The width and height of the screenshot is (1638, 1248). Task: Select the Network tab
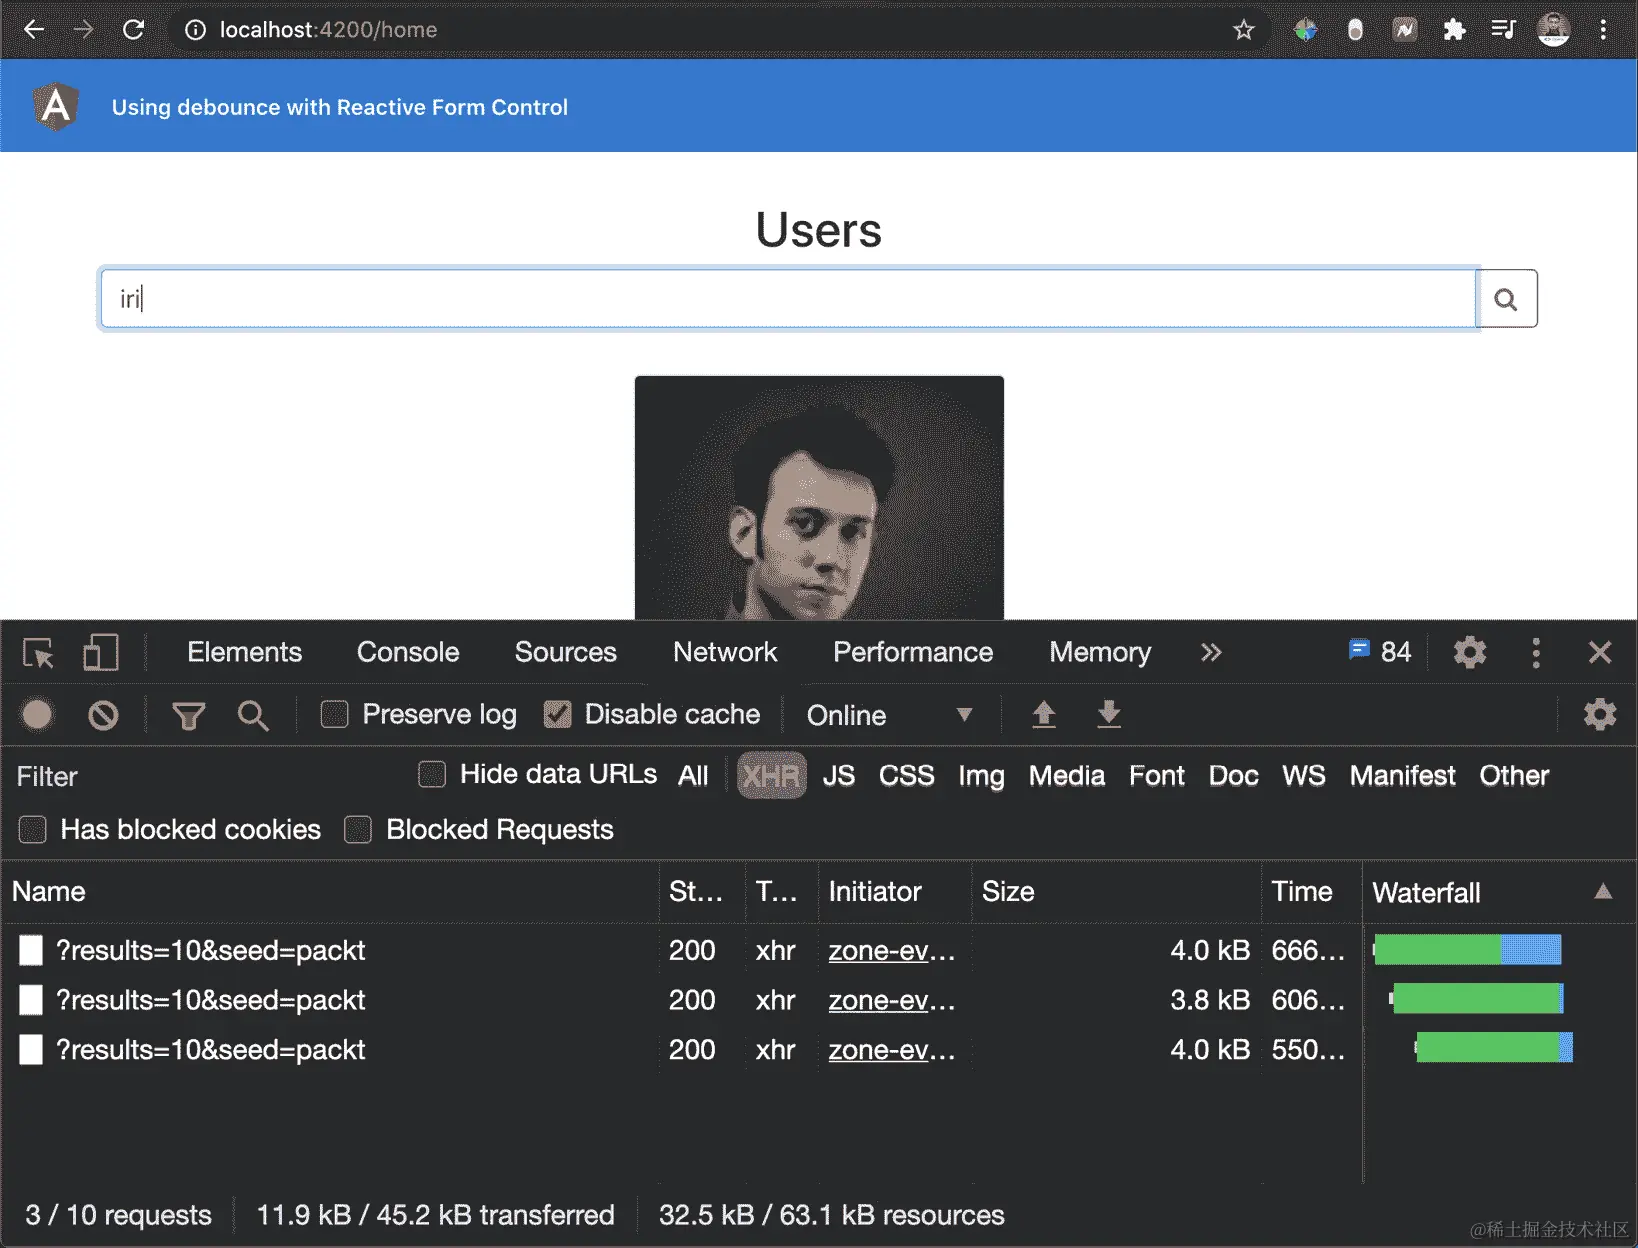click(725, 652)
